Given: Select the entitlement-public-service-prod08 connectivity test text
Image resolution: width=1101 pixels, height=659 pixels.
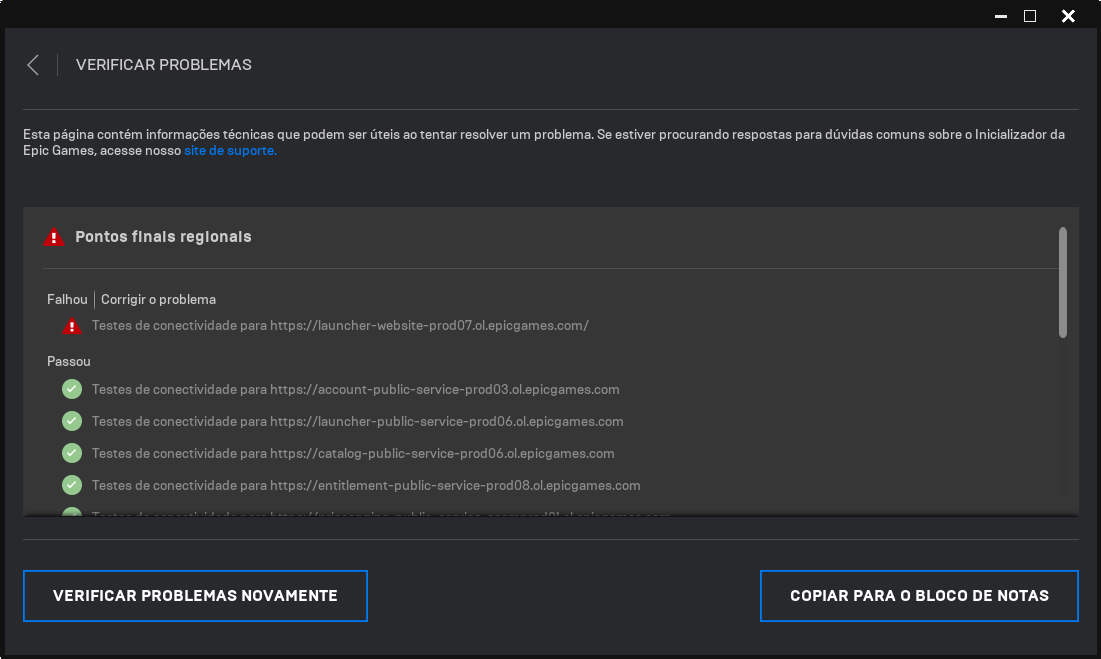Looking at the screenshot, I should [366, 486].
